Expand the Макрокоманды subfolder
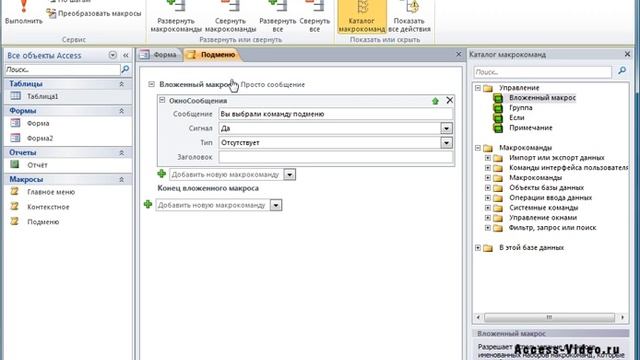 click(x=488, y=178)
